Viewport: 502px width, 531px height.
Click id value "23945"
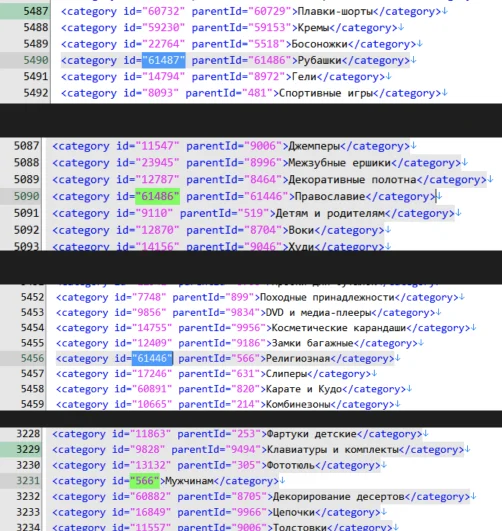coord(157,163)
